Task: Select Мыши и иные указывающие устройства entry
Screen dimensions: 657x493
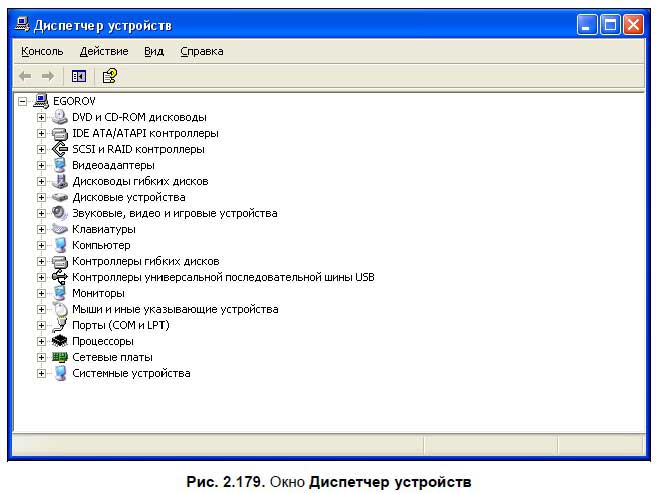Action: [x=175, y=309]
